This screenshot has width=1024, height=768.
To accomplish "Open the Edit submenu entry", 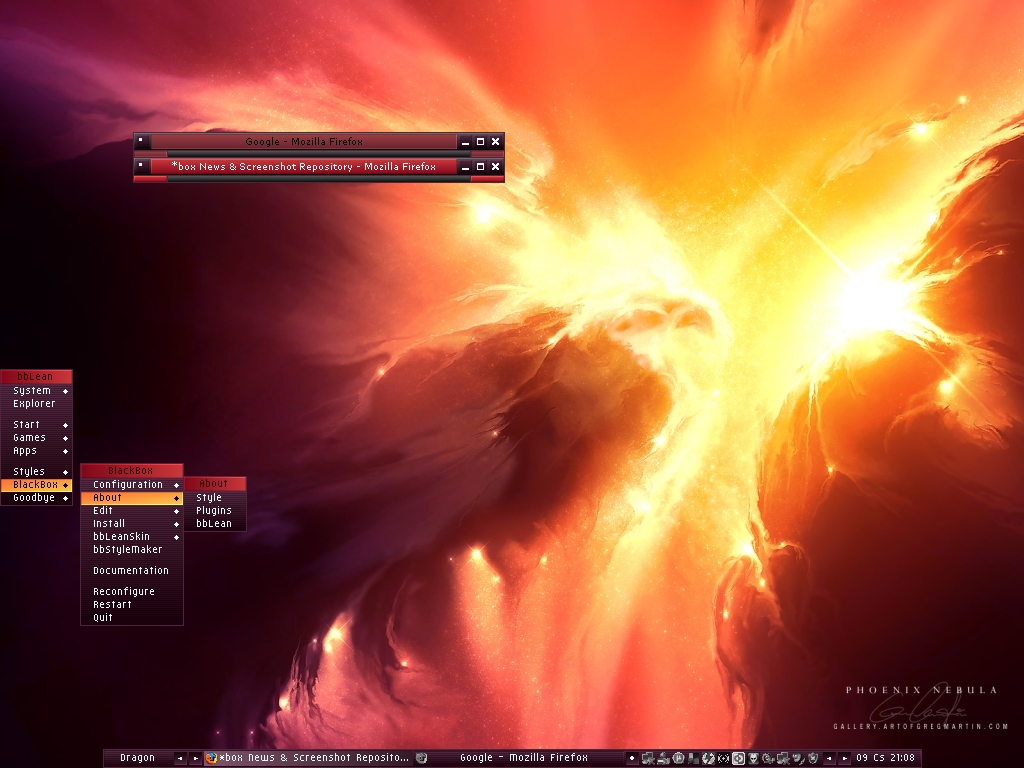I will pos(131,511).
